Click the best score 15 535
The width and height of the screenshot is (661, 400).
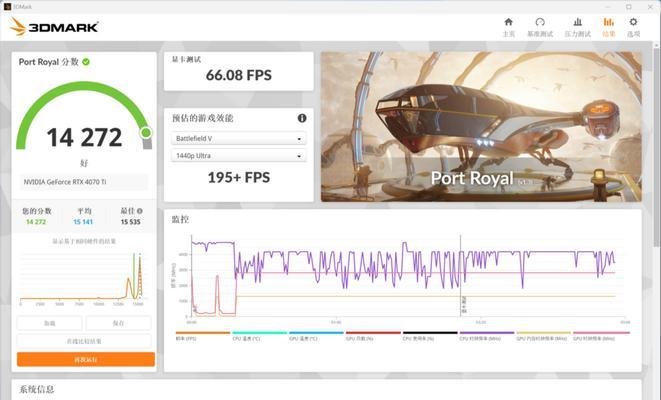coord(130,222)
